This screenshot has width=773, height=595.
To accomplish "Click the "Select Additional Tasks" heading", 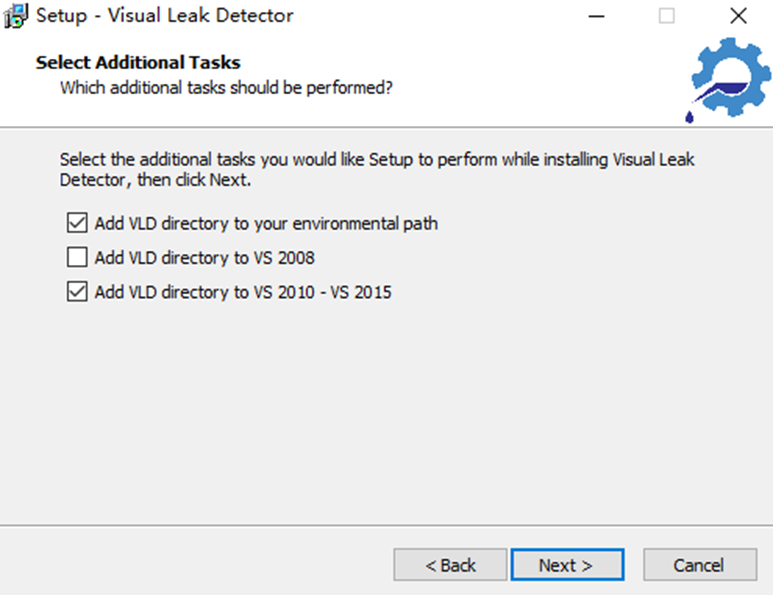I will [138, 63].
